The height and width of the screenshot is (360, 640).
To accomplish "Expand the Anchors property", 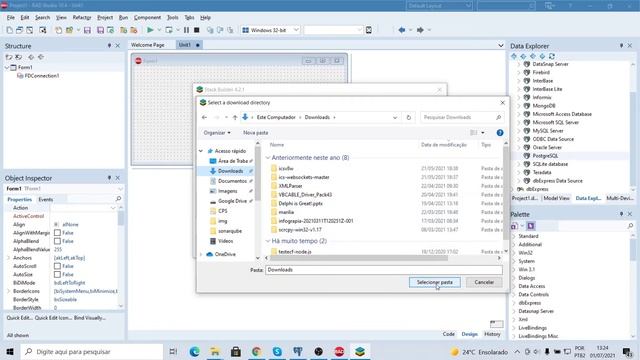I will [x=8, y=258].
